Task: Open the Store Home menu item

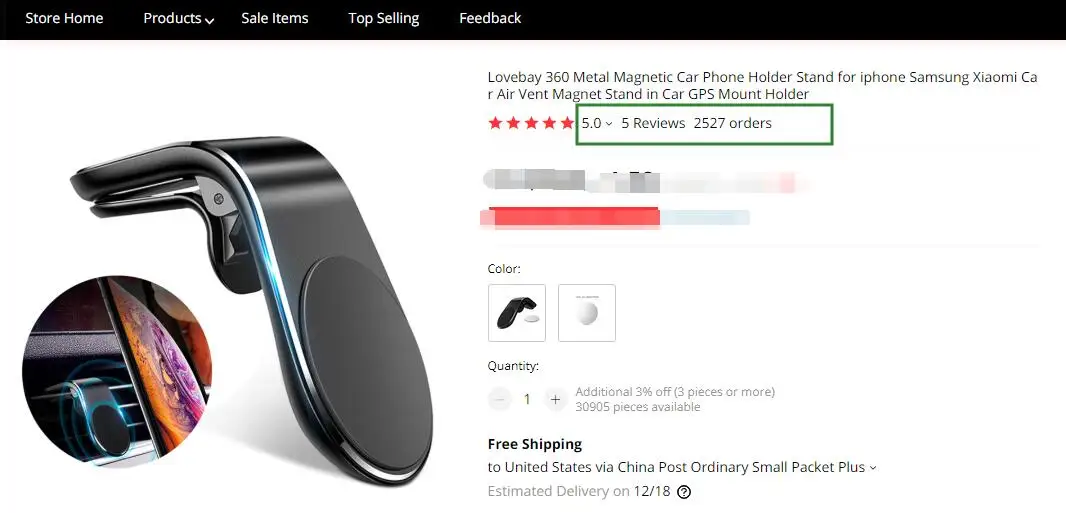Action: 64,18
